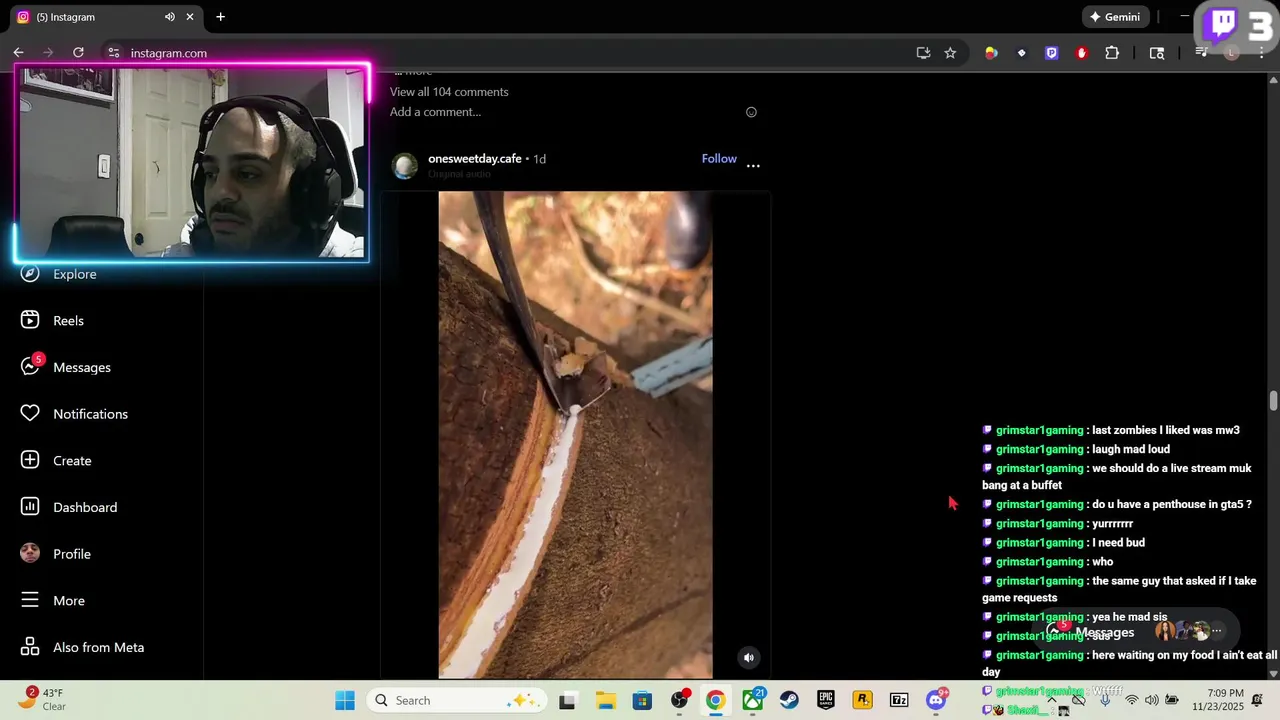Click the multicolor circles extension icon
Viewport: 1280px width, 720px height.
[991, 53]
